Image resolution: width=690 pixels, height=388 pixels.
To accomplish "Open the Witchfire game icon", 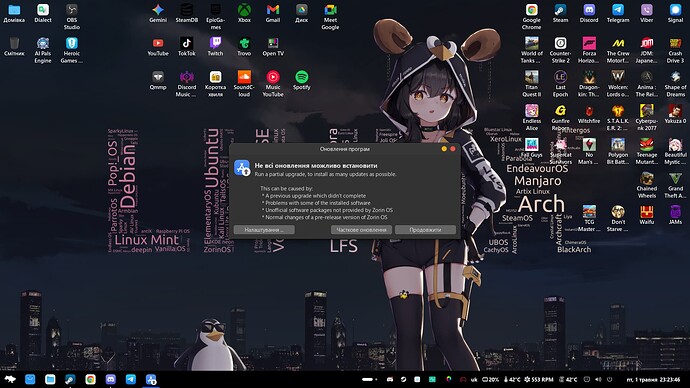I will [x=589, y=114].
